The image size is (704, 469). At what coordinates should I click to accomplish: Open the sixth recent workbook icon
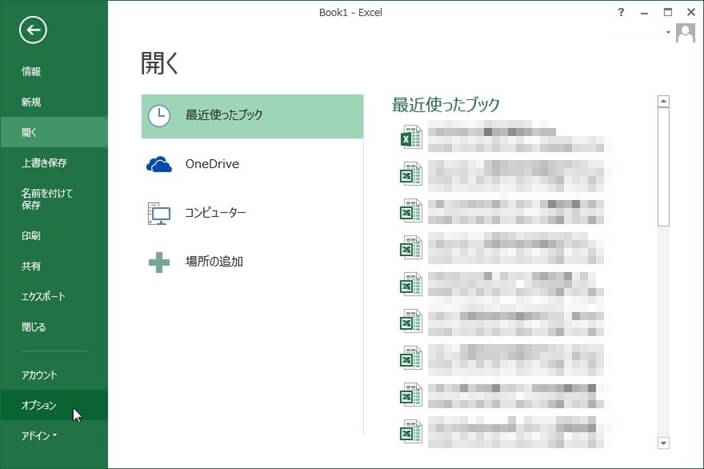[411, 321]
